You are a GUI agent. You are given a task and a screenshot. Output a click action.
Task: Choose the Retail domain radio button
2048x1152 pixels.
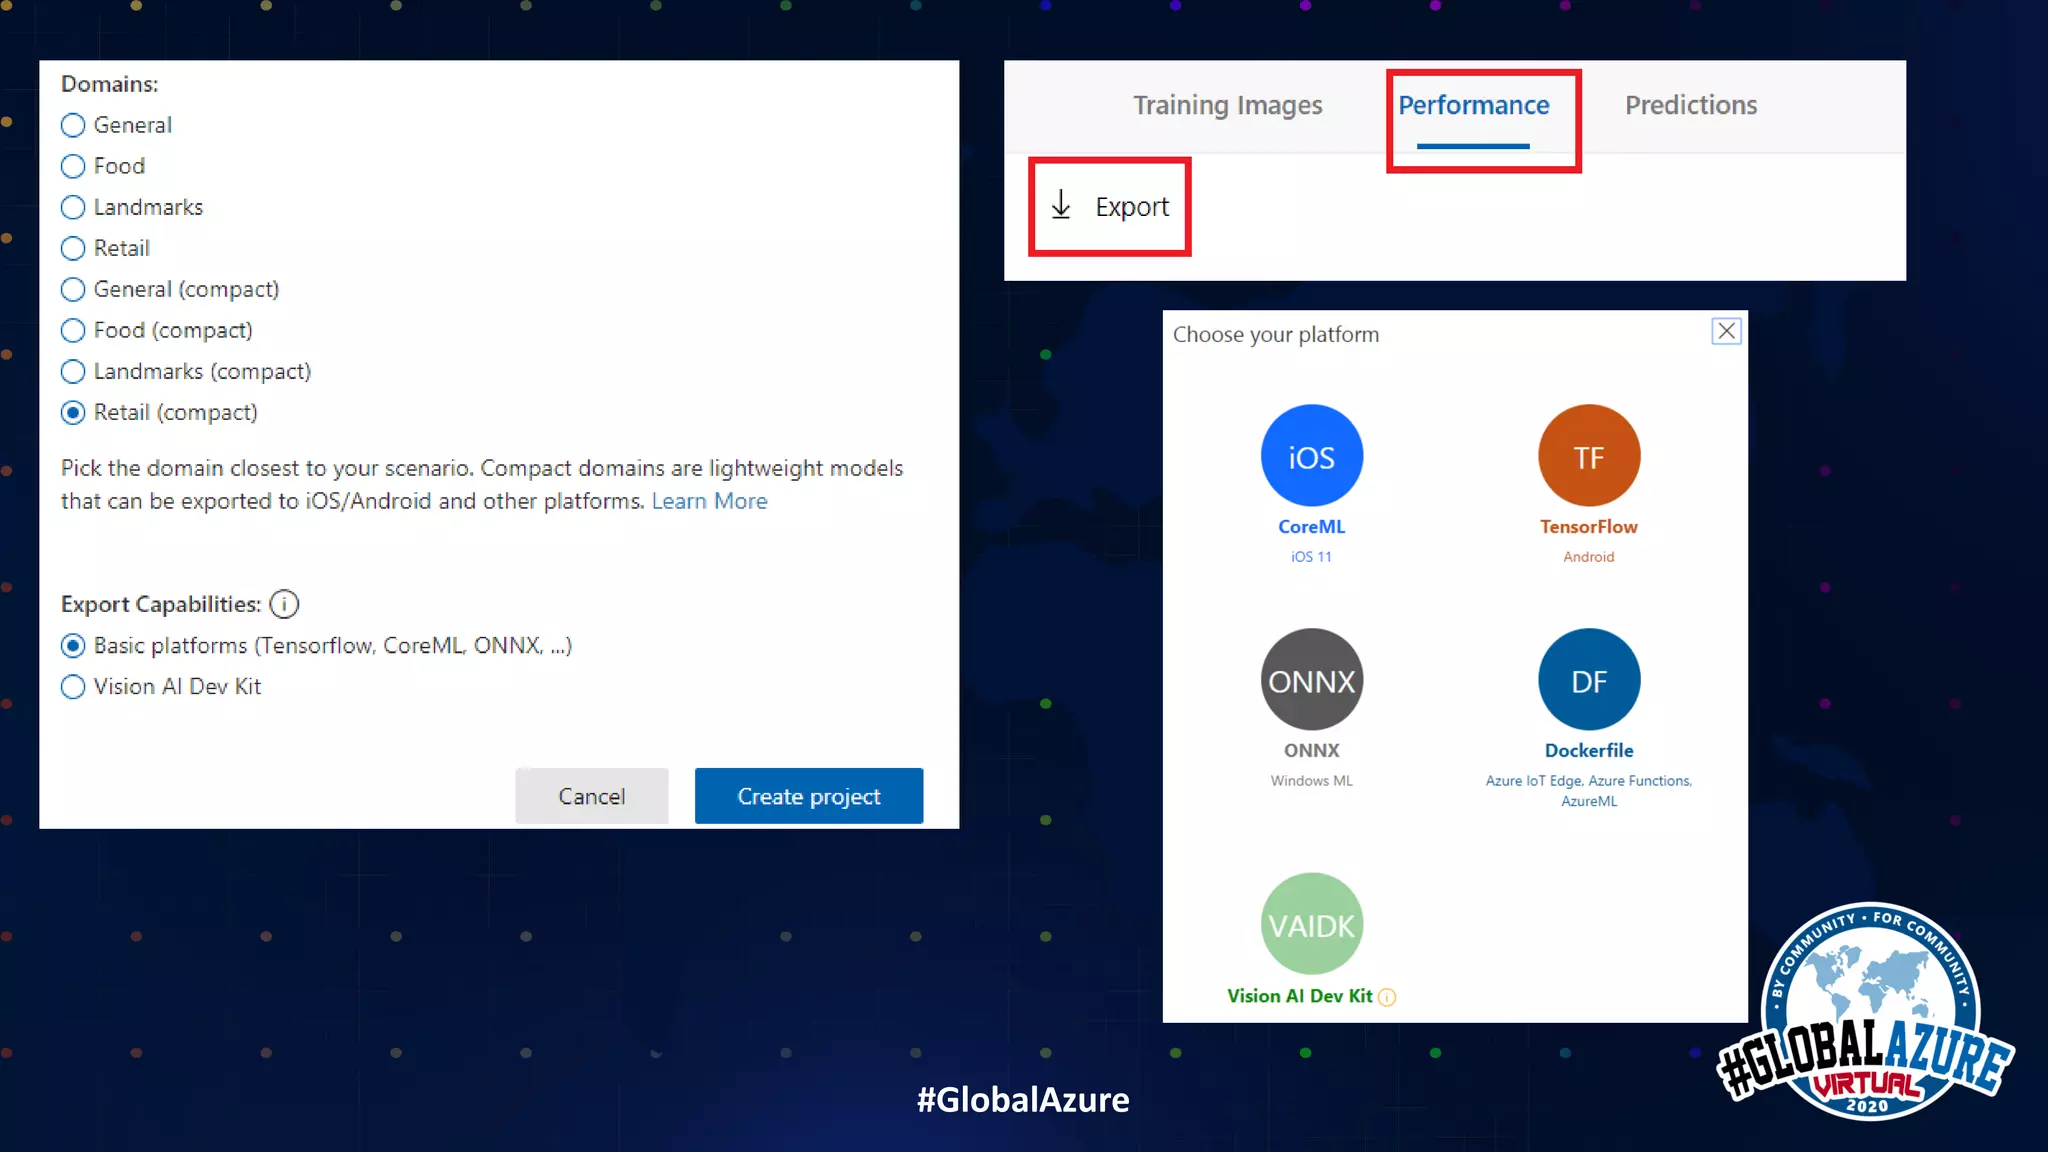pyautogui.click(x=73, y=248)
